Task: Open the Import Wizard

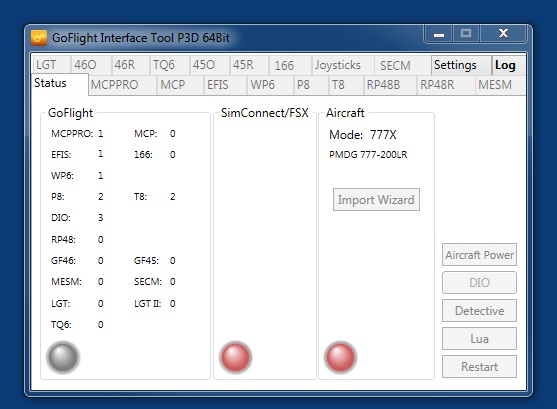Action: (376, 200)
